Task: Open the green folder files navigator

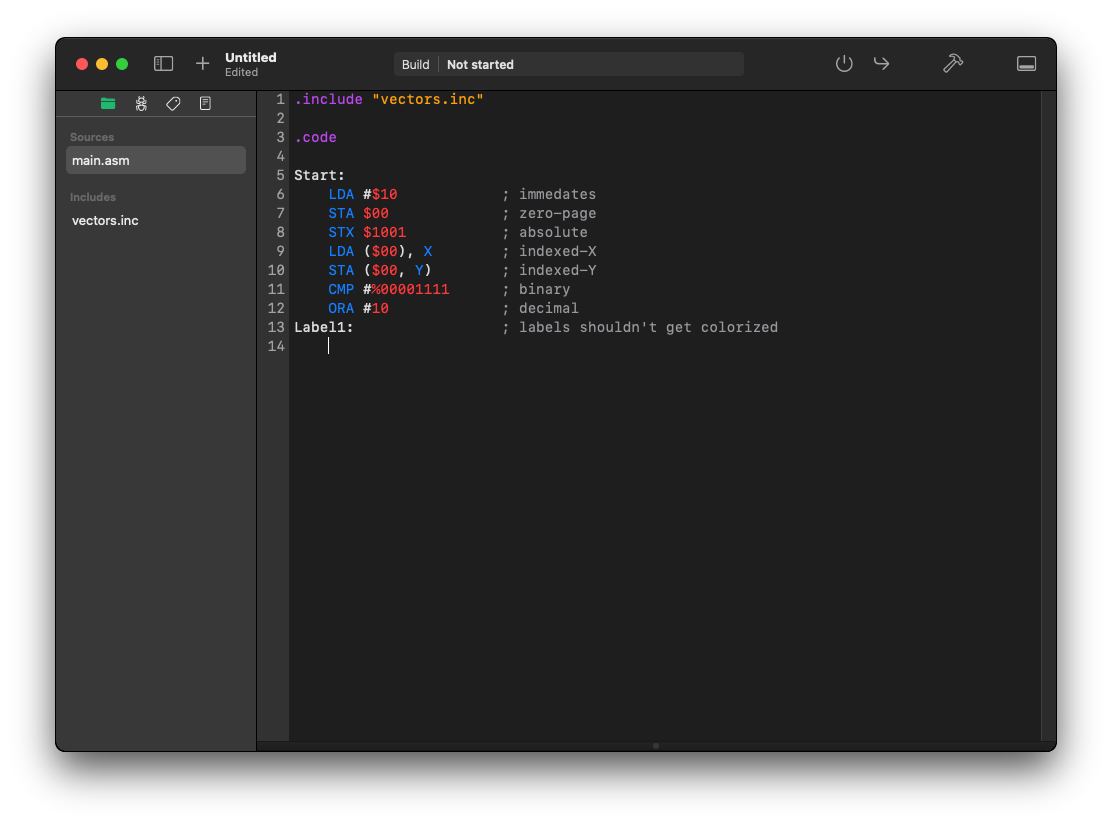Action: [x=108, y=103]
